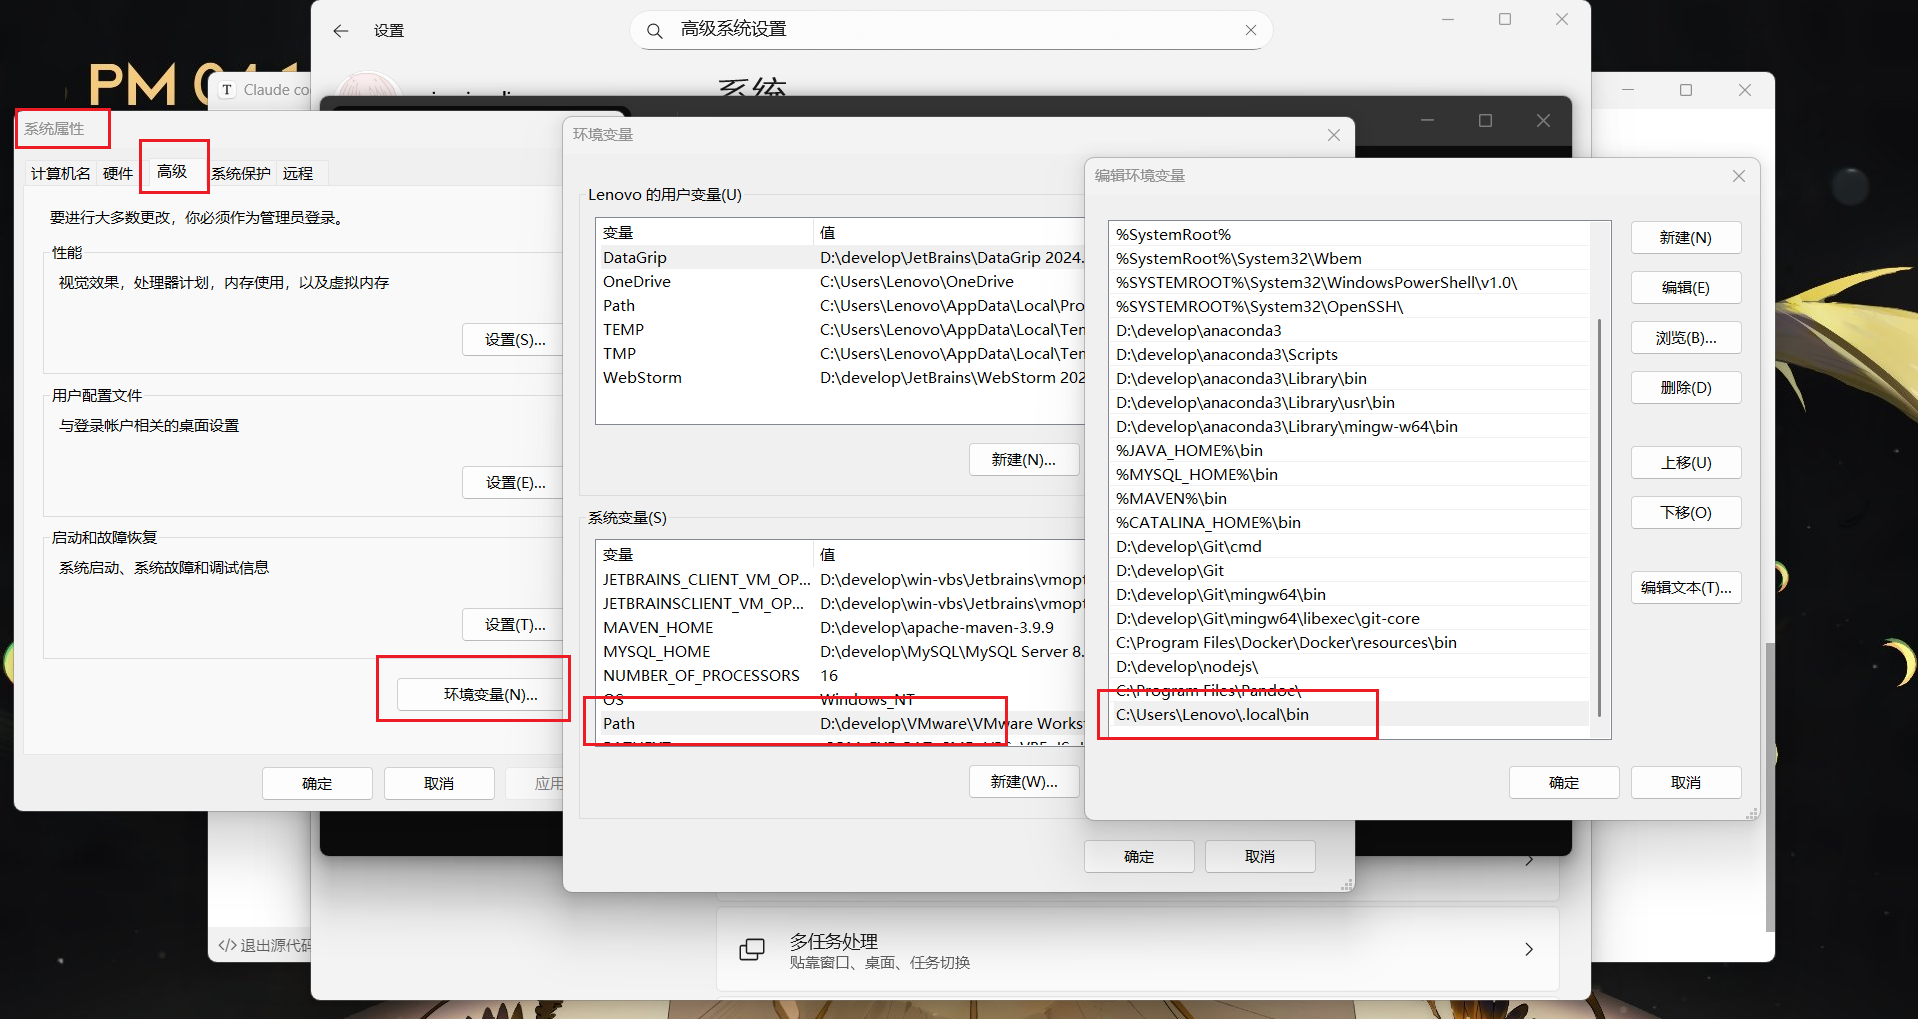This screenshot has width=1918, height=1019.
Task: Select the WindowsPowerShell\v1.0\ path entry
Action: coord(1349,283)
